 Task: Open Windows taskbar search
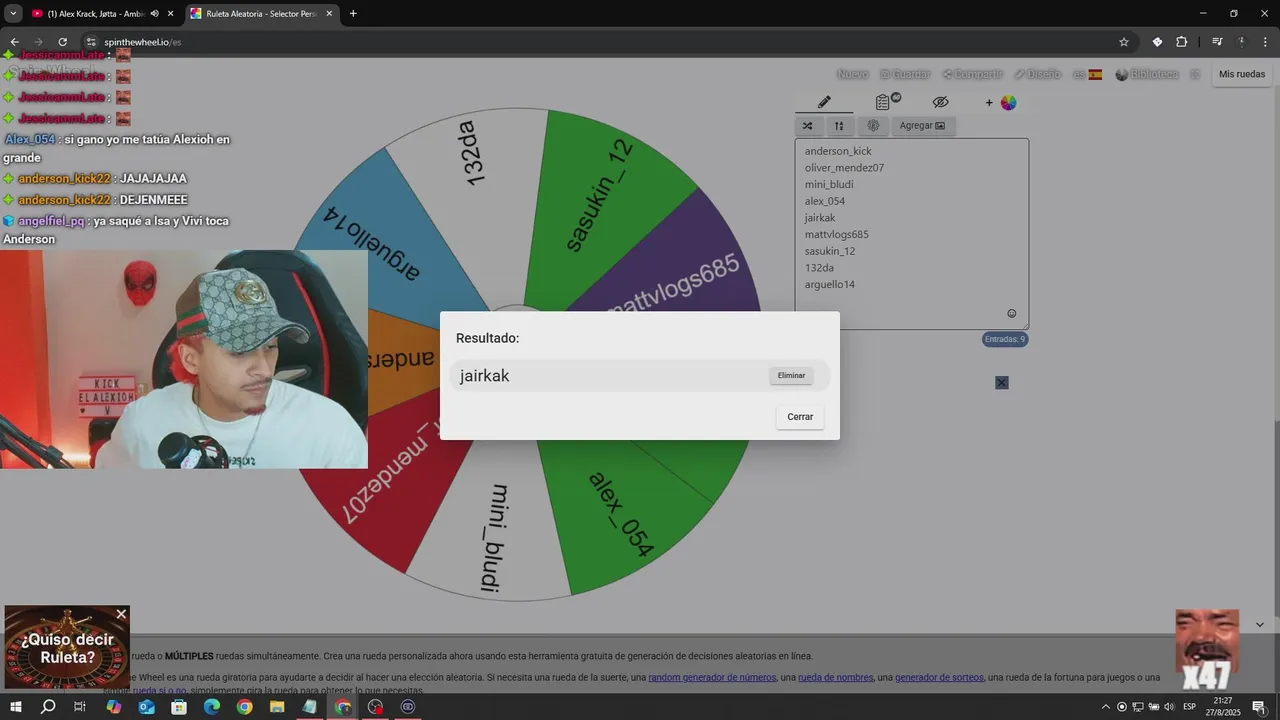pos(48,707)
